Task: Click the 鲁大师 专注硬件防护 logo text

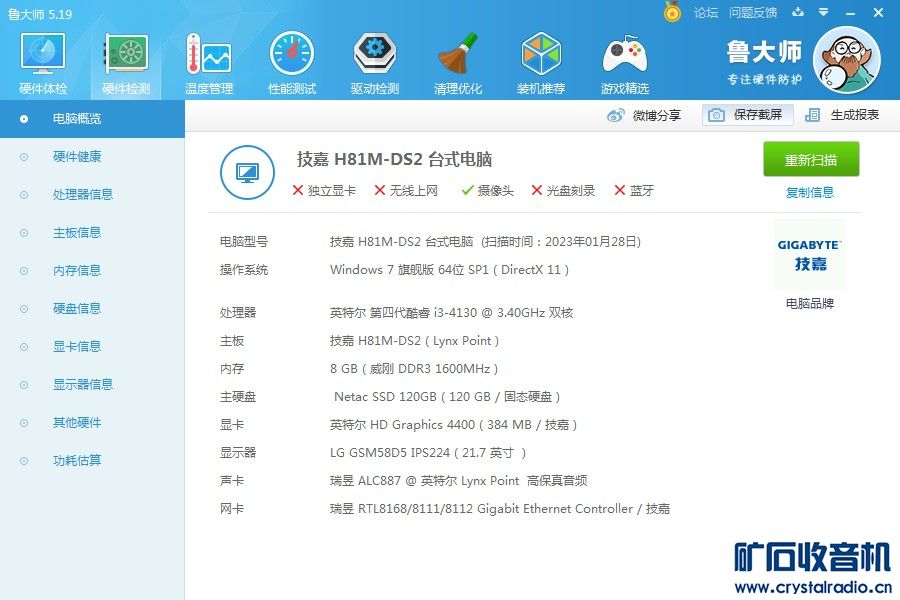Action: click(764, 62)
